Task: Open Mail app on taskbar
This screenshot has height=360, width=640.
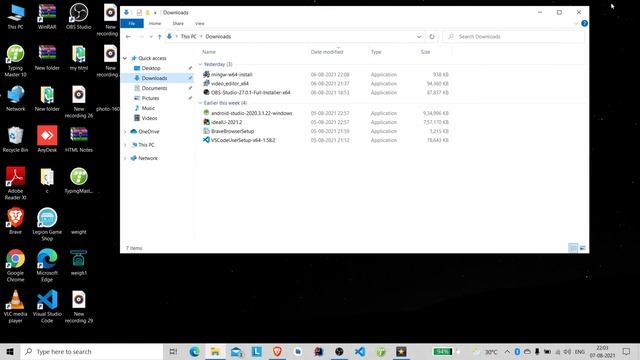Action: [236, 351]
